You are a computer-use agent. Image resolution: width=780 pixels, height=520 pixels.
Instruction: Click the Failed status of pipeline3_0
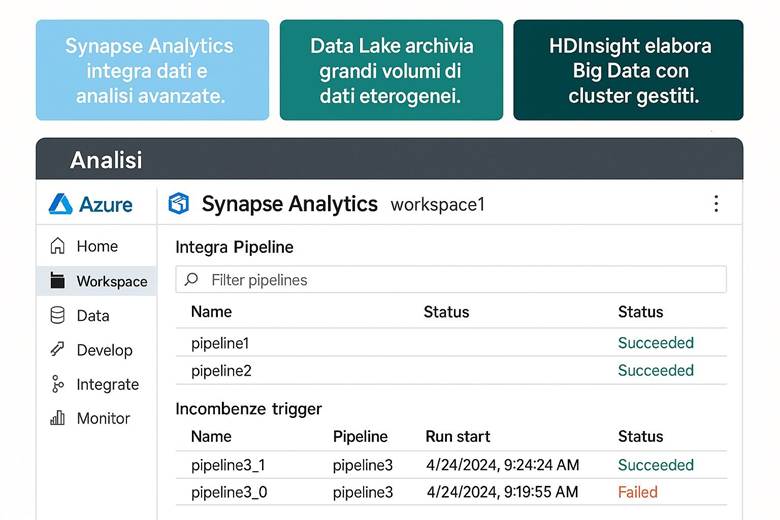click(x=637, y=492)
